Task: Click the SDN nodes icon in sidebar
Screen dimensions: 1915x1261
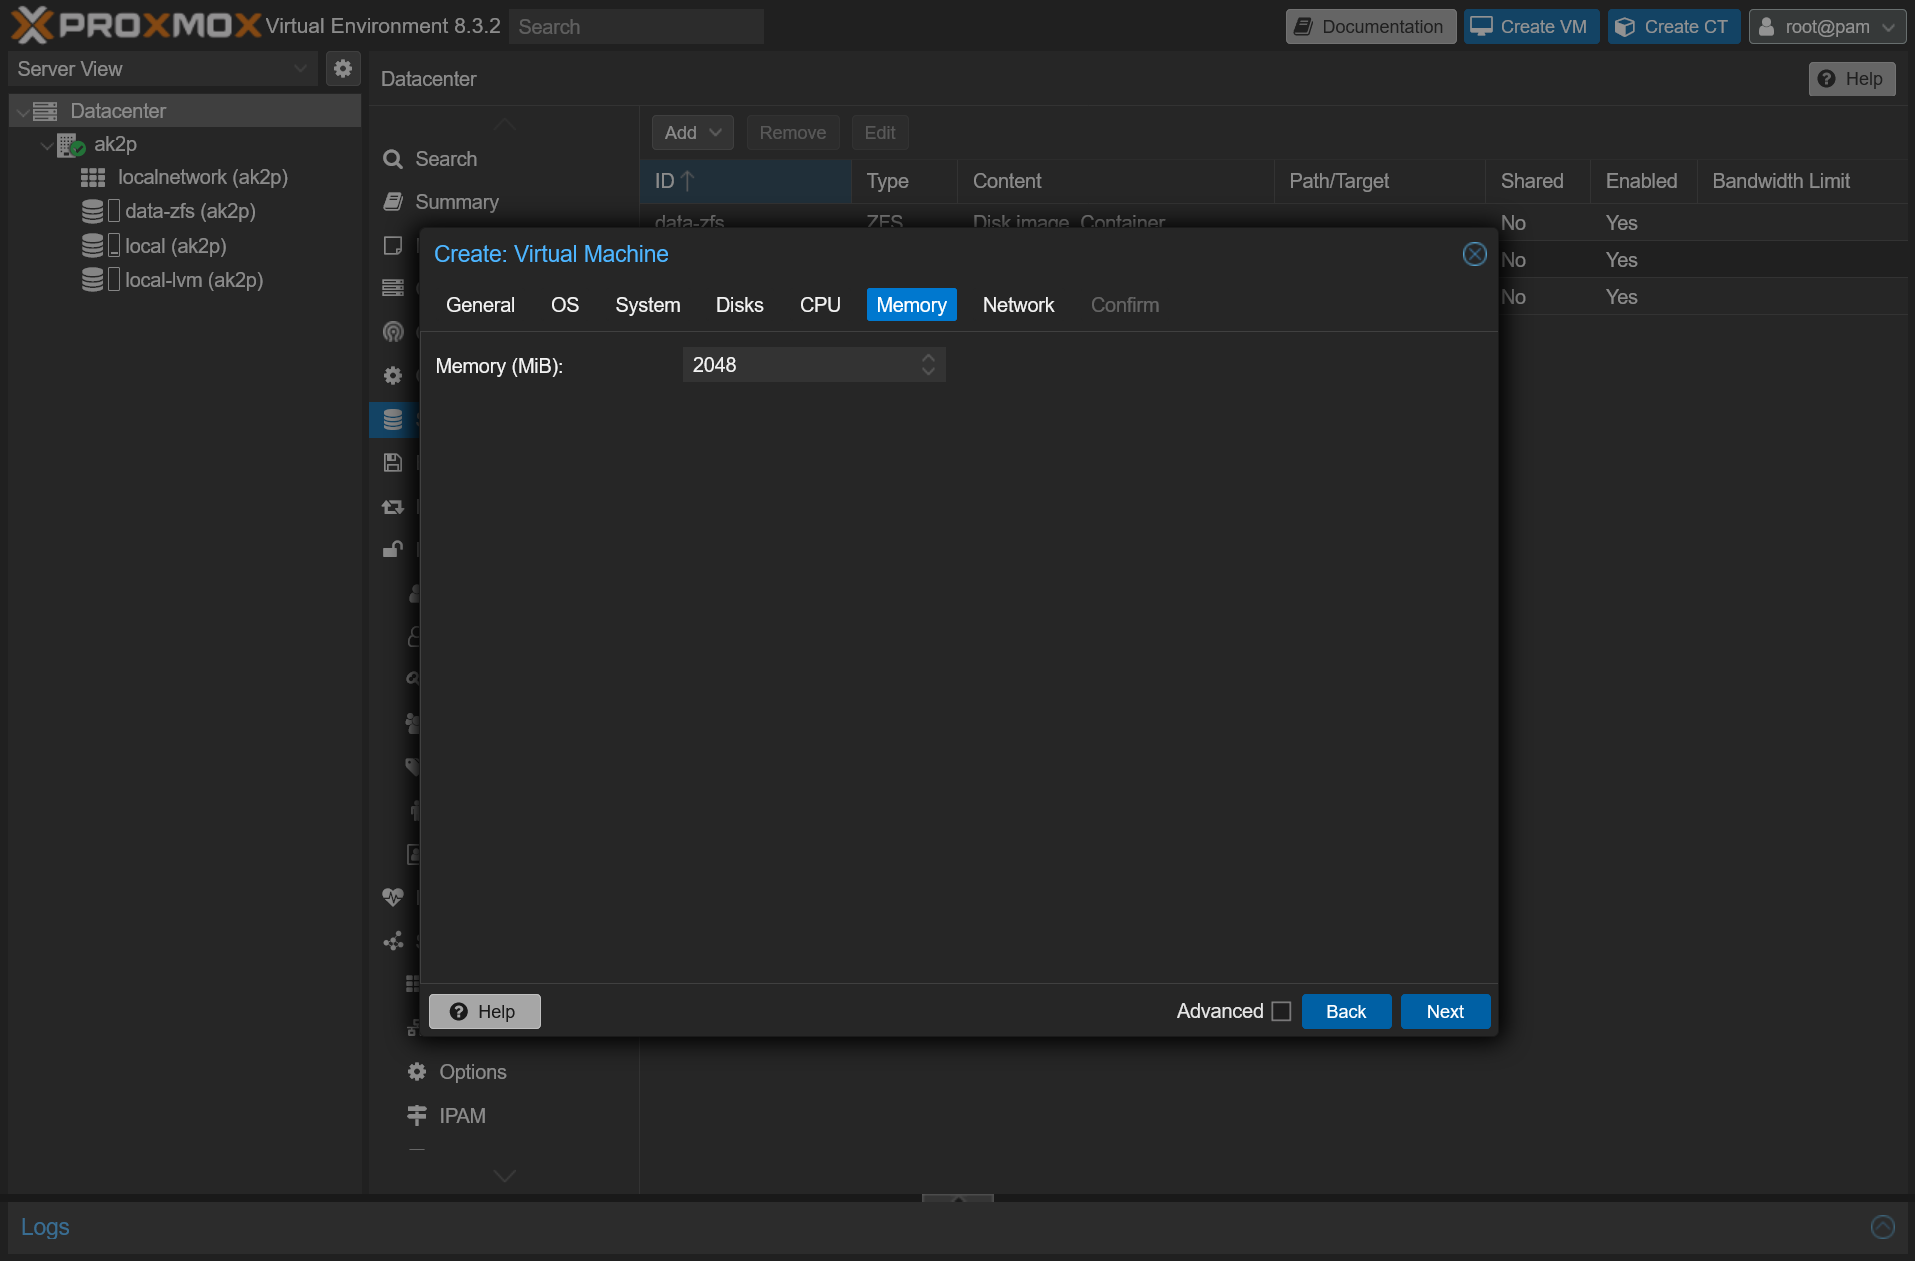Action: [393, 941]
